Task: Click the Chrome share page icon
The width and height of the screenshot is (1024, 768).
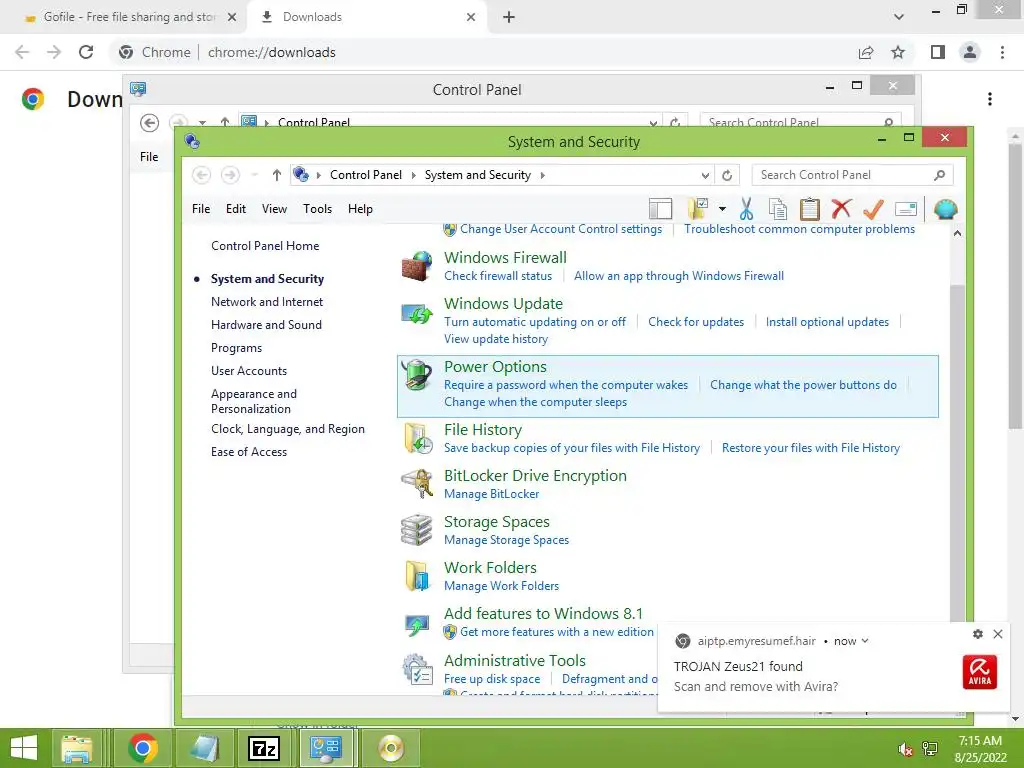Action: pos(866,52)
